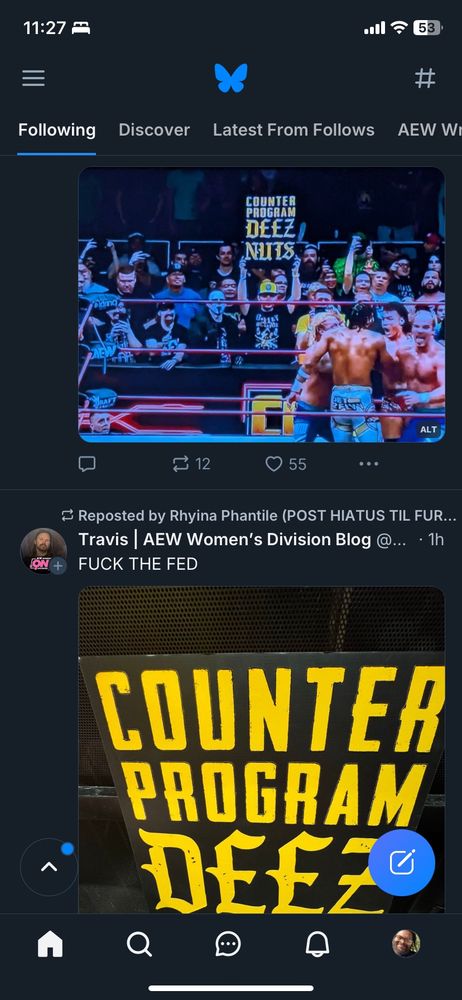The image size is (462, 1000).
Task: Open the three-dot post options menu
Action: [369, 464]
